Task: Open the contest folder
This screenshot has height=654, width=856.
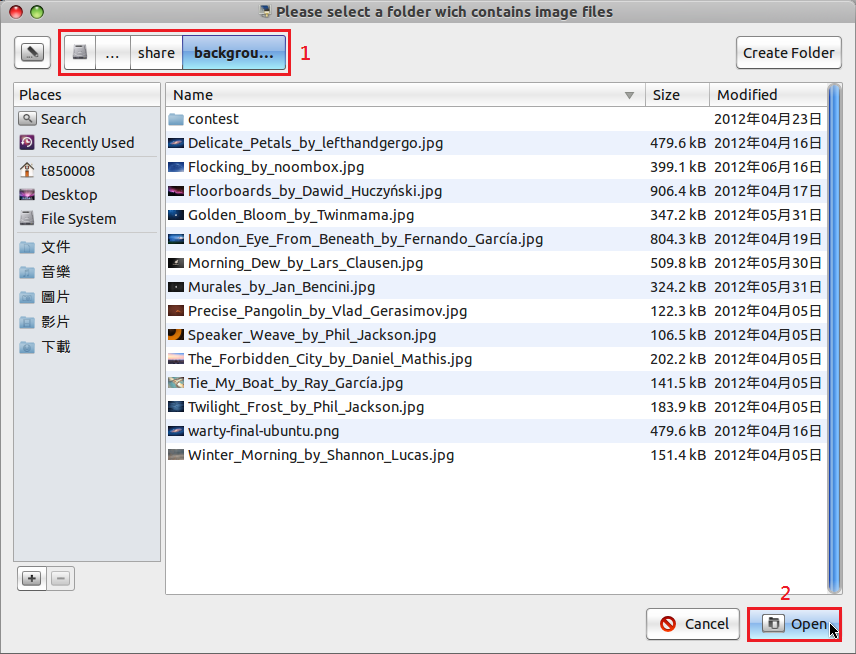Action: [x=213, y=119]
